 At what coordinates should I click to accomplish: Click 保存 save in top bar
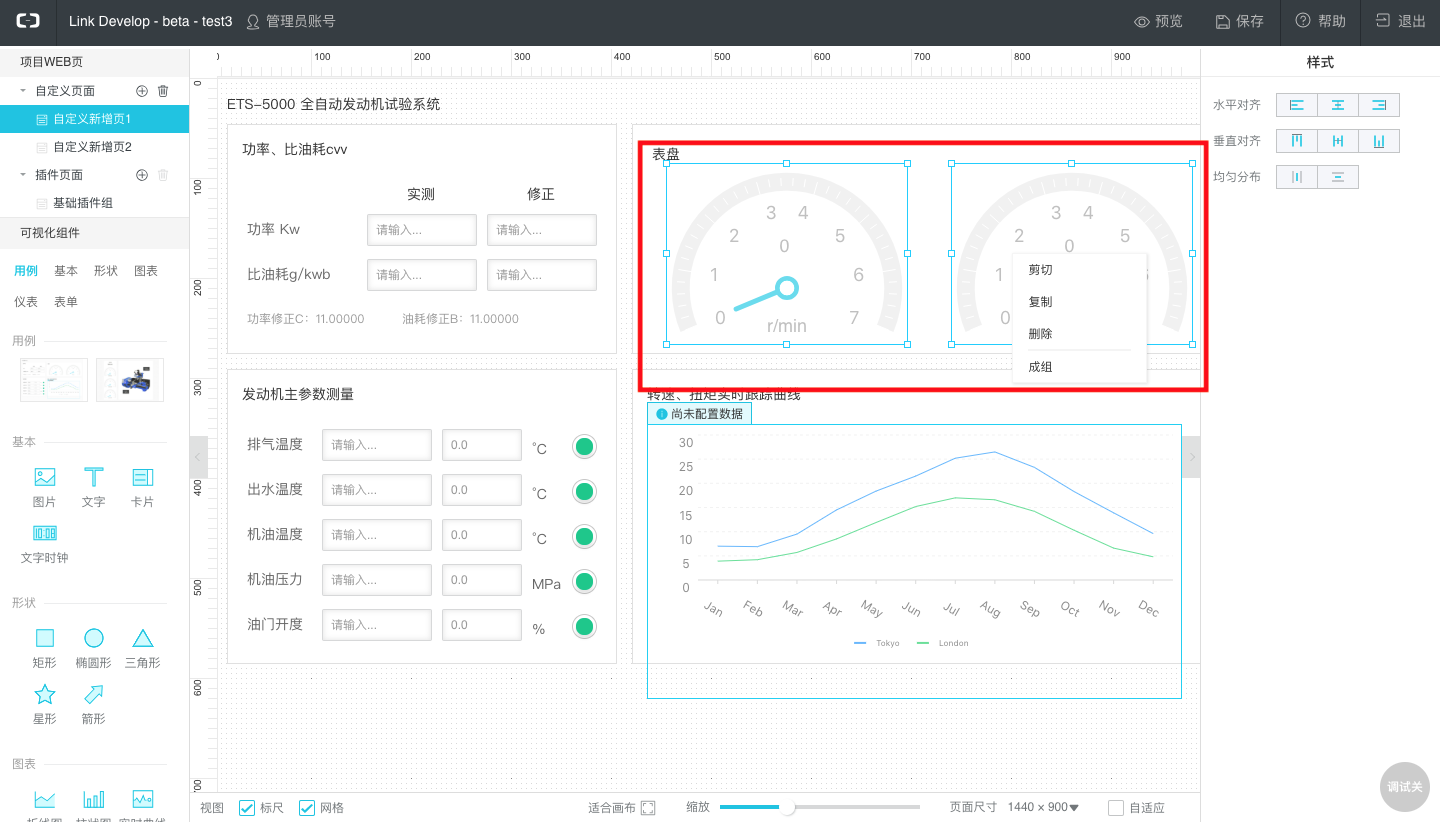pyautogui.click(x=1239, y=21)
